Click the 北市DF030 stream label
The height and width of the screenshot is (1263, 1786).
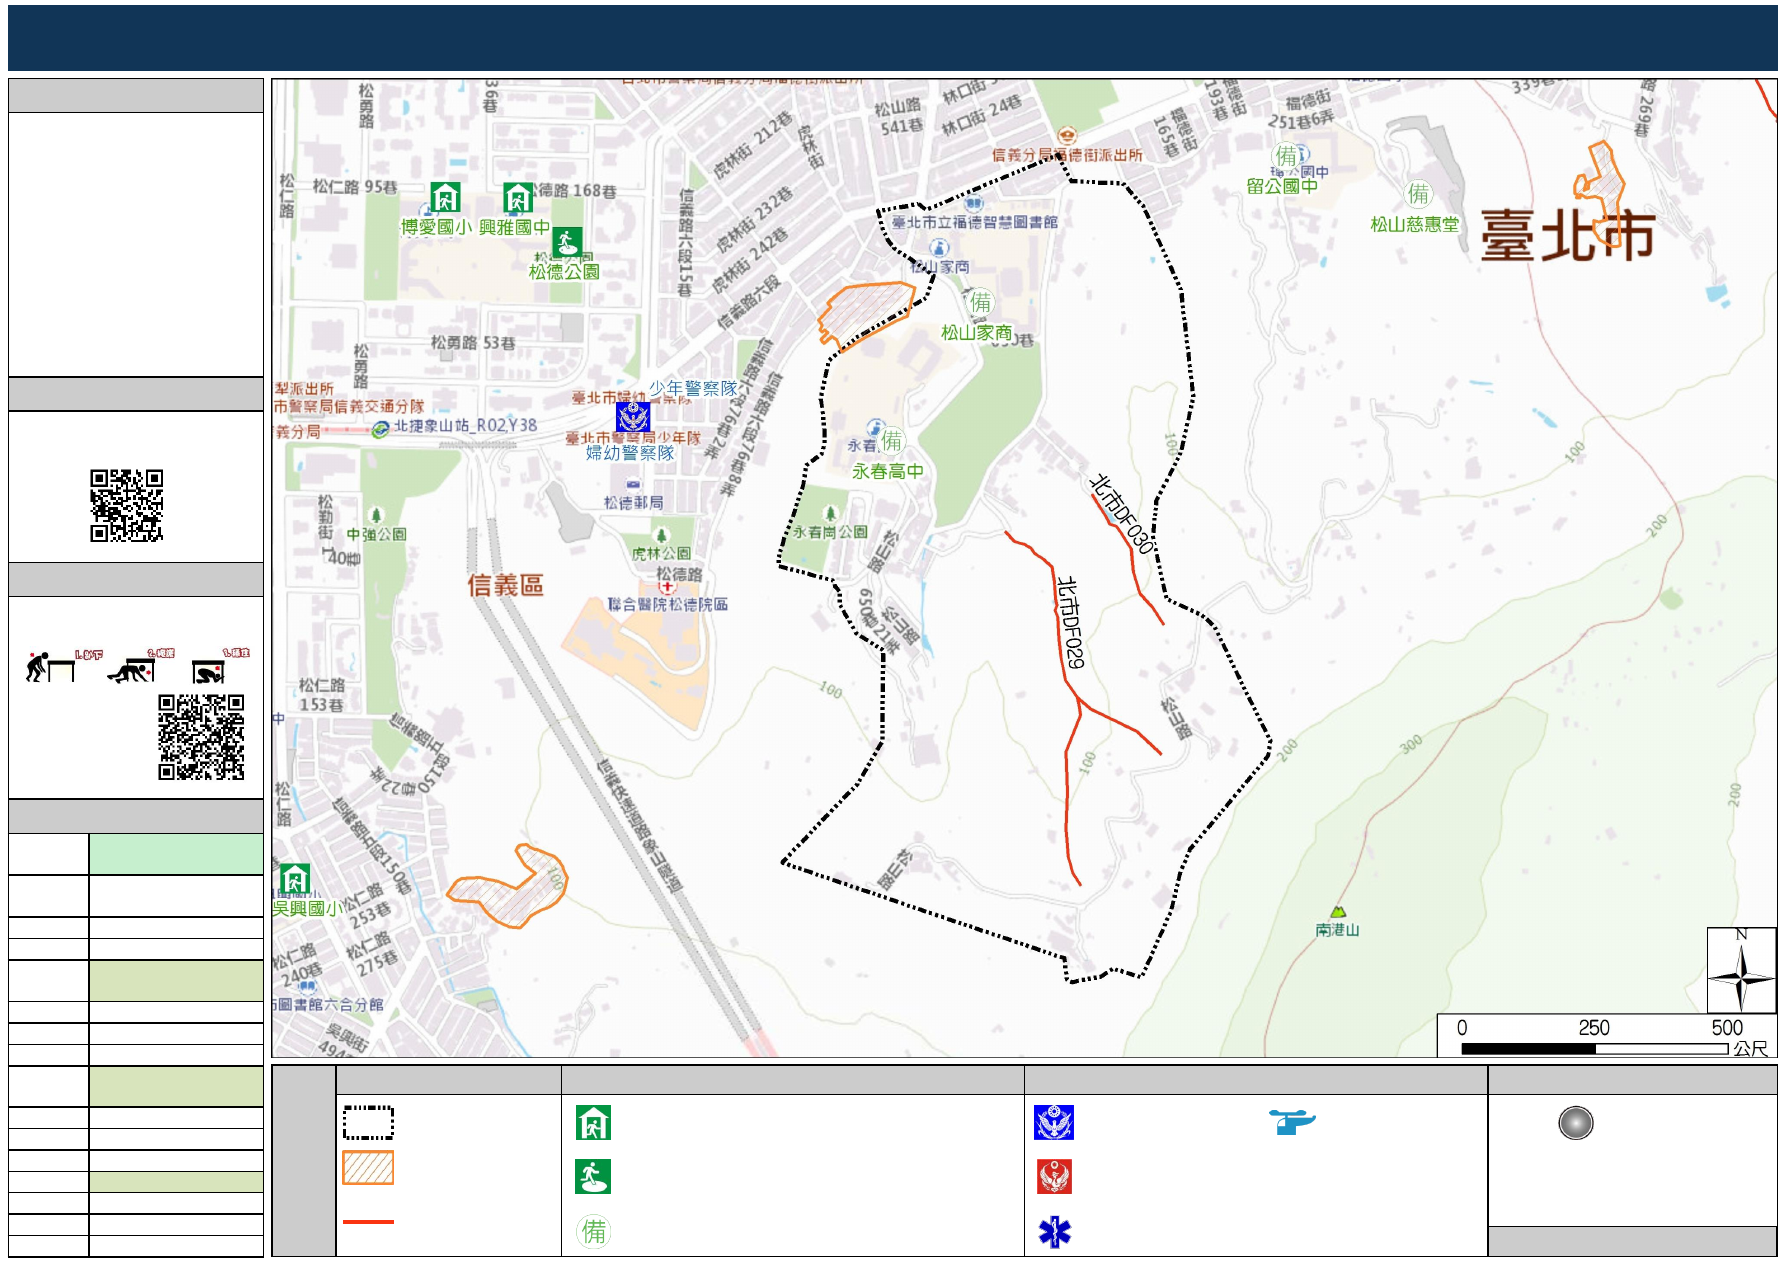(x=1121, y=514)
